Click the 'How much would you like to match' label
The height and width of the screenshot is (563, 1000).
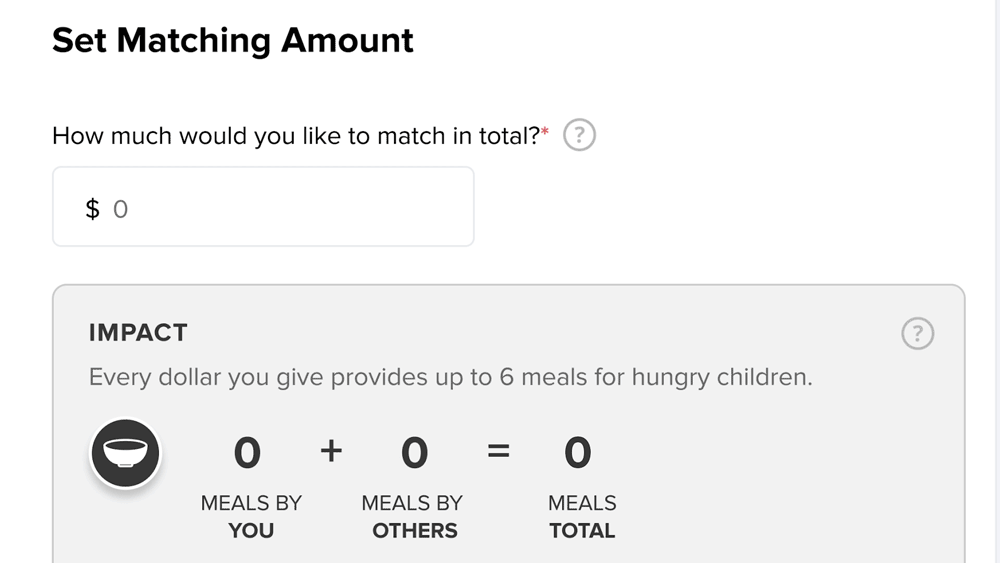(x=297, y=136)
